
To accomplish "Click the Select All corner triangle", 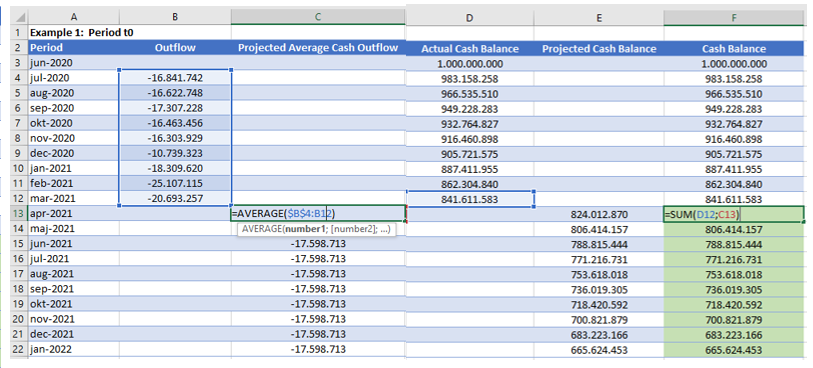I will coord(19,17).
